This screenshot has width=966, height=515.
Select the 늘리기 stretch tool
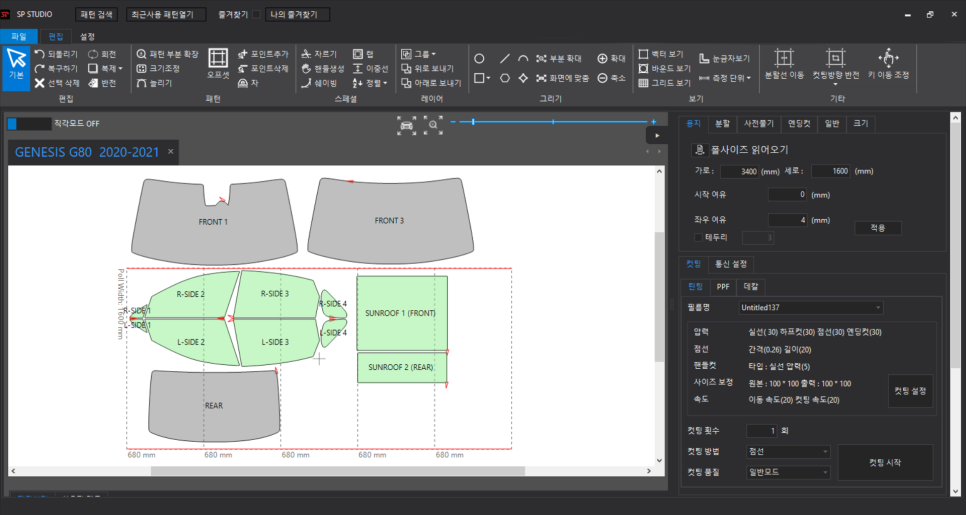tap(154, 83)
